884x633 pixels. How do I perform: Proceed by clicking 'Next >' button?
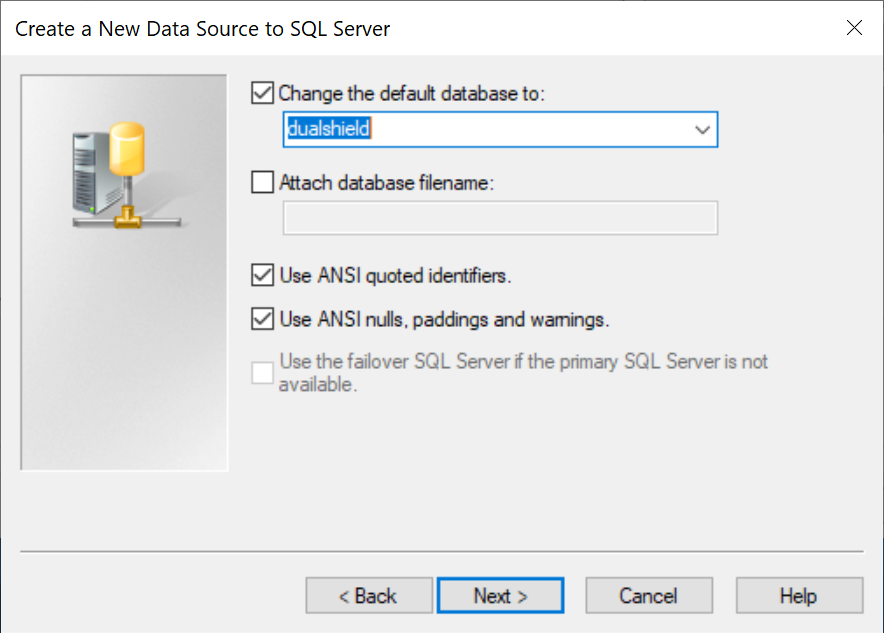tap(500, 596)
